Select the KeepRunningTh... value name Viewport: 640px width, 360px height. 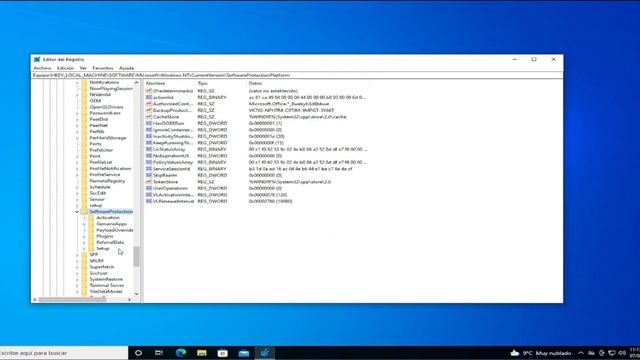tap(173, 143)
